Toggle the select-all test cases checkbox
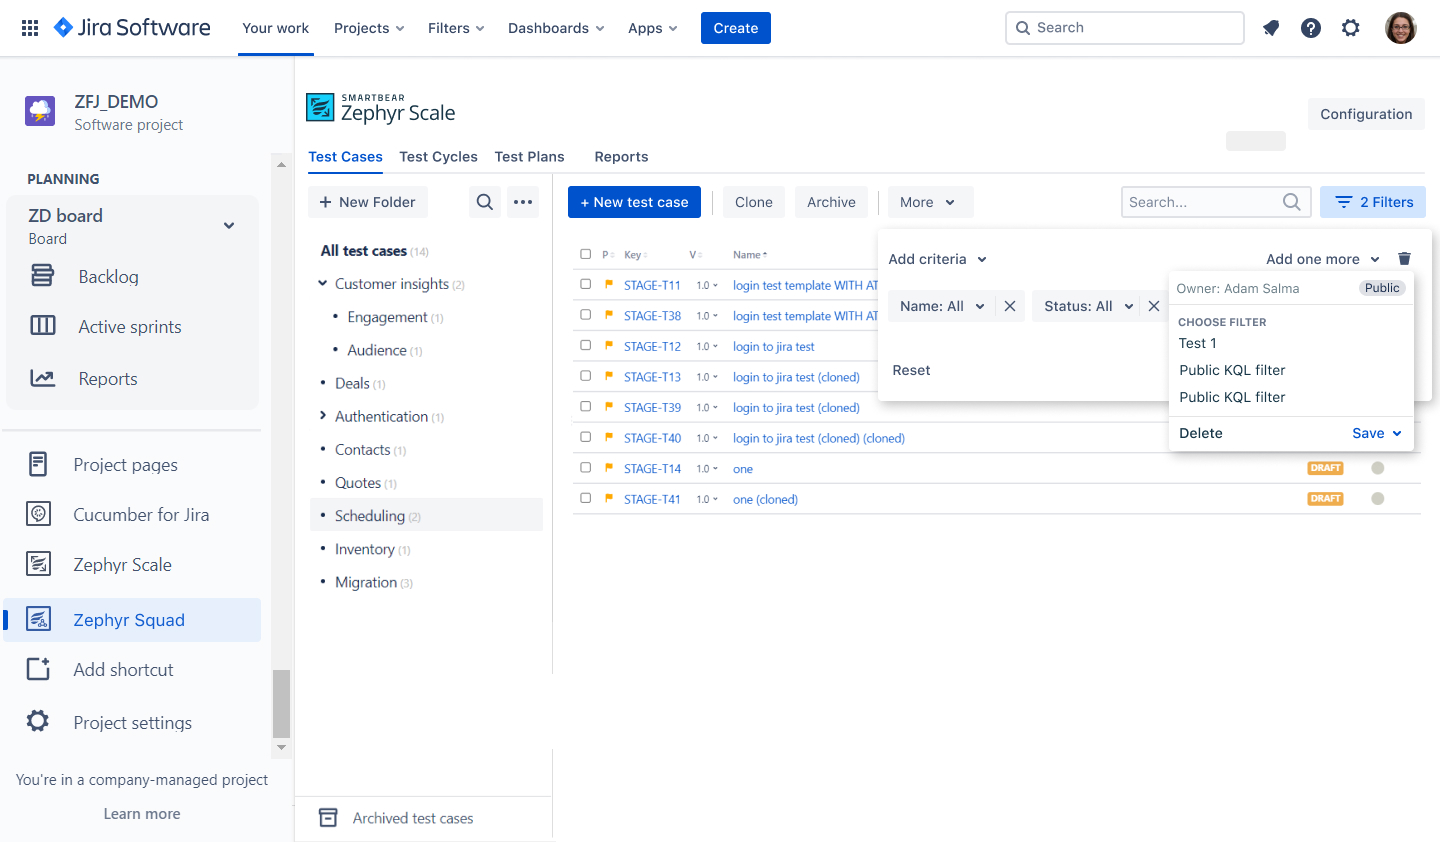The width and height of the screenshot is (1440, 842). coord(586,254)
